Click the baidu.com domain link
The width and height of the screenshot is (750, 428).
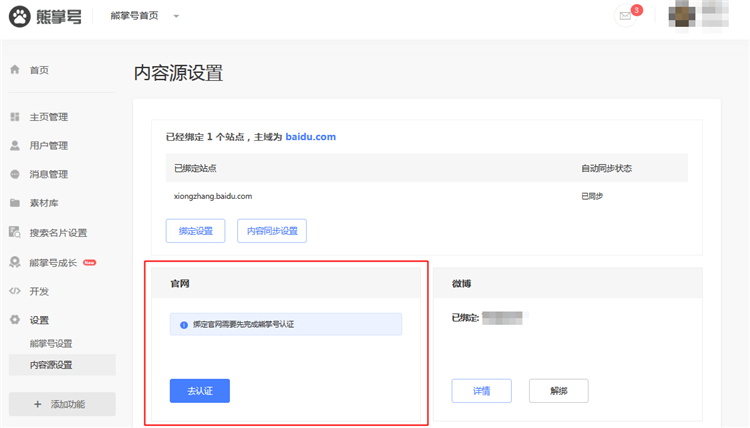click(x=310, y=136)
